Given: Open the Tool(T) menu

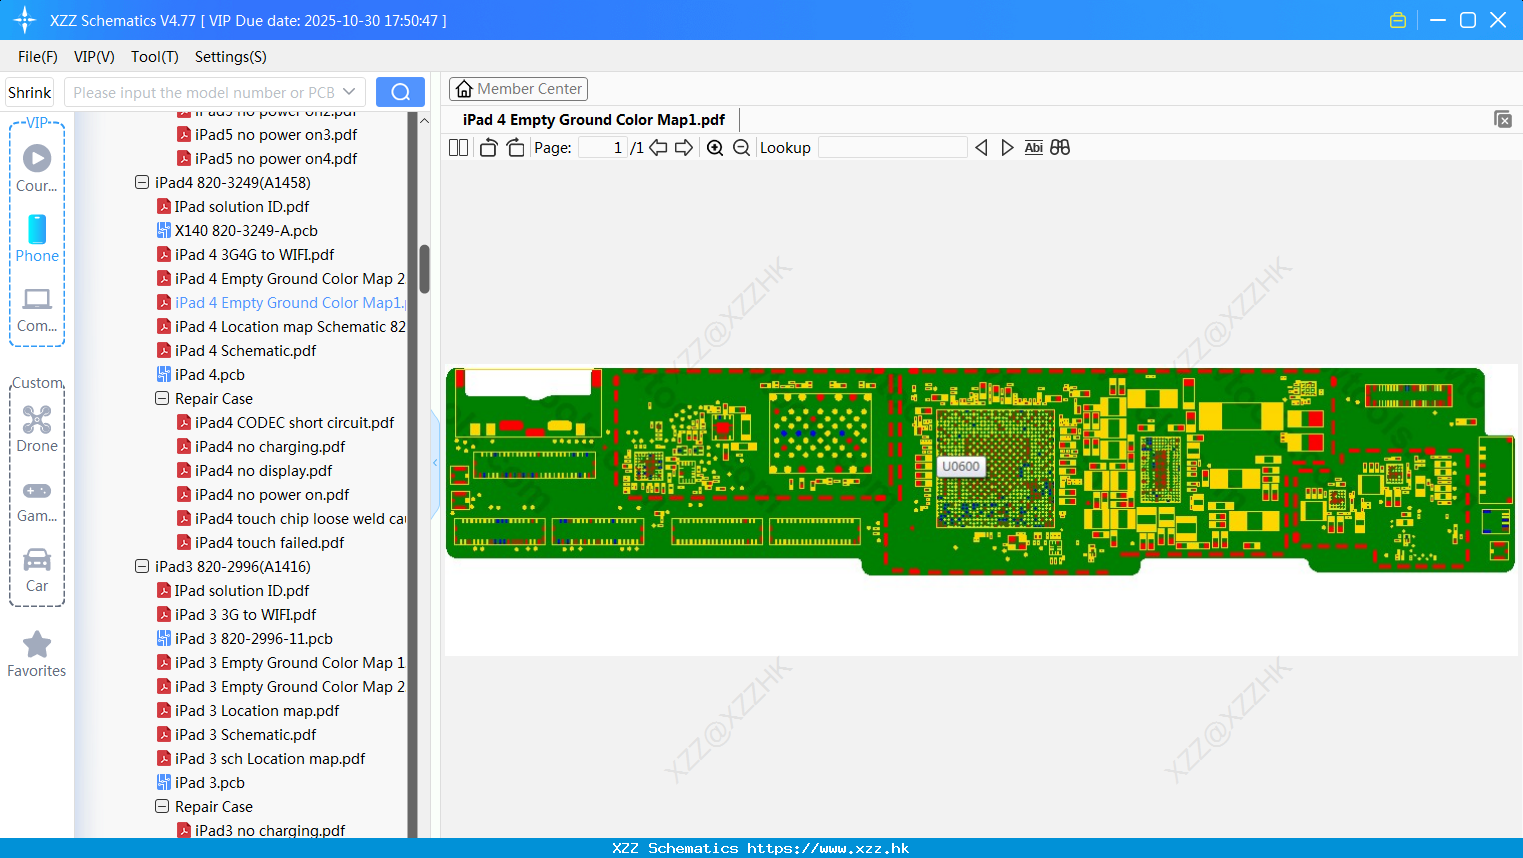Looking at the screenshot, I should pyautogui.click(x=155, y=57).
